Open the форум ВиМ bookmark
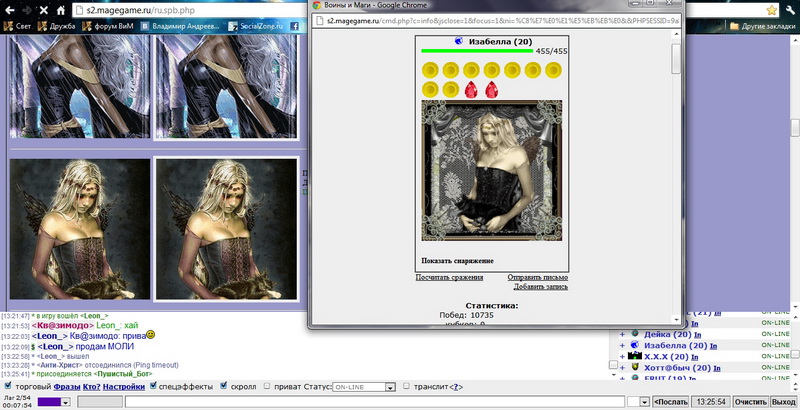Image resolution: width=800 pixels, height=410 pixels. [x=108, y=26]
